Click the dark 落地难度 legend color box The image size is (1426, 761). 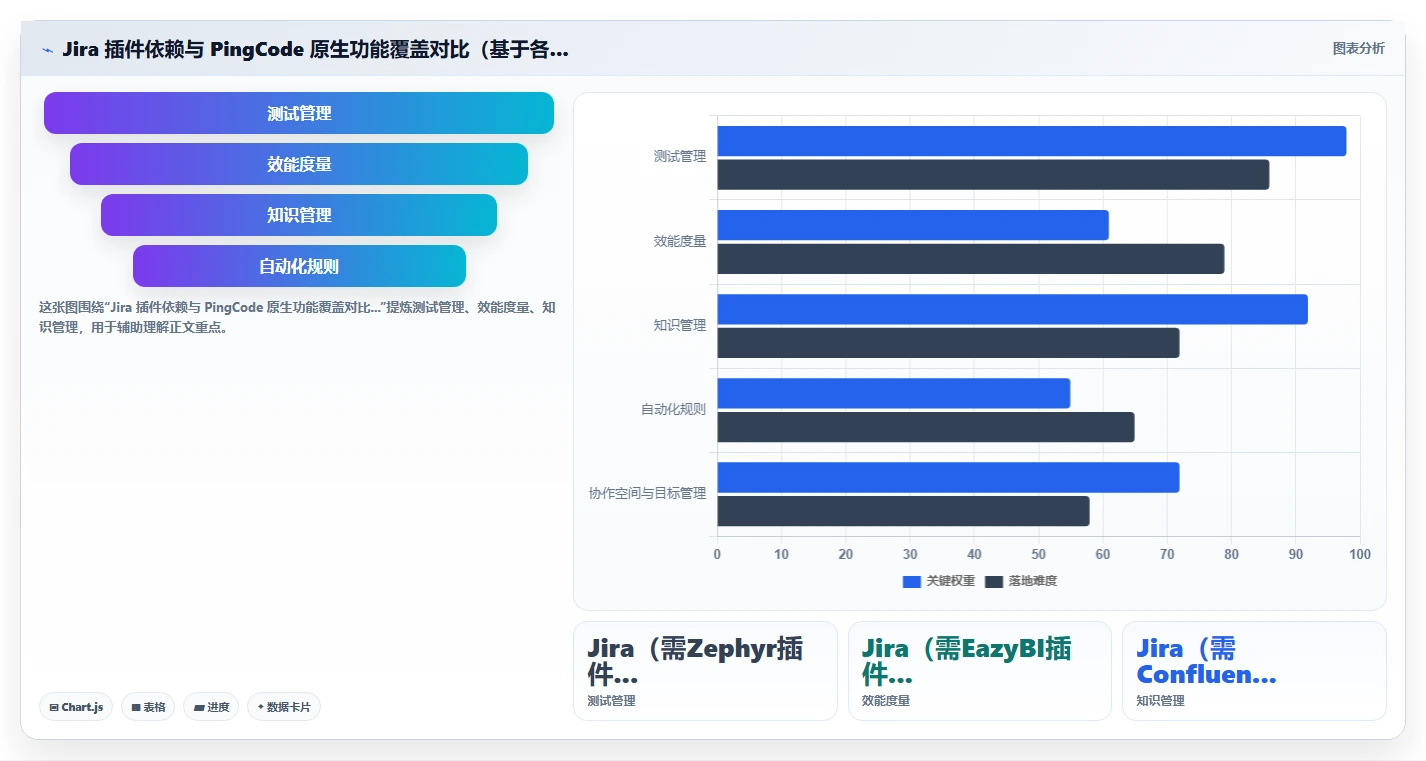(993, 581)
